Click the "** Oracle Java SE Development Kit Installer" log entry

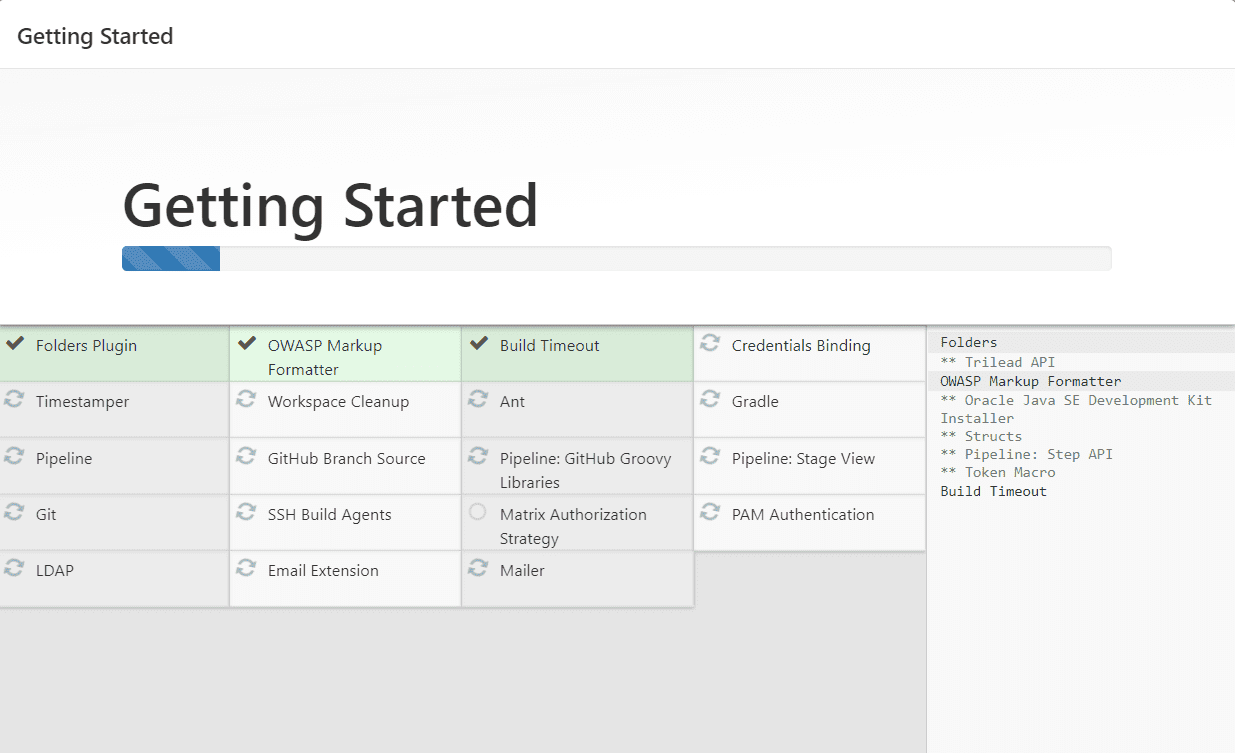click(1076, 409)
